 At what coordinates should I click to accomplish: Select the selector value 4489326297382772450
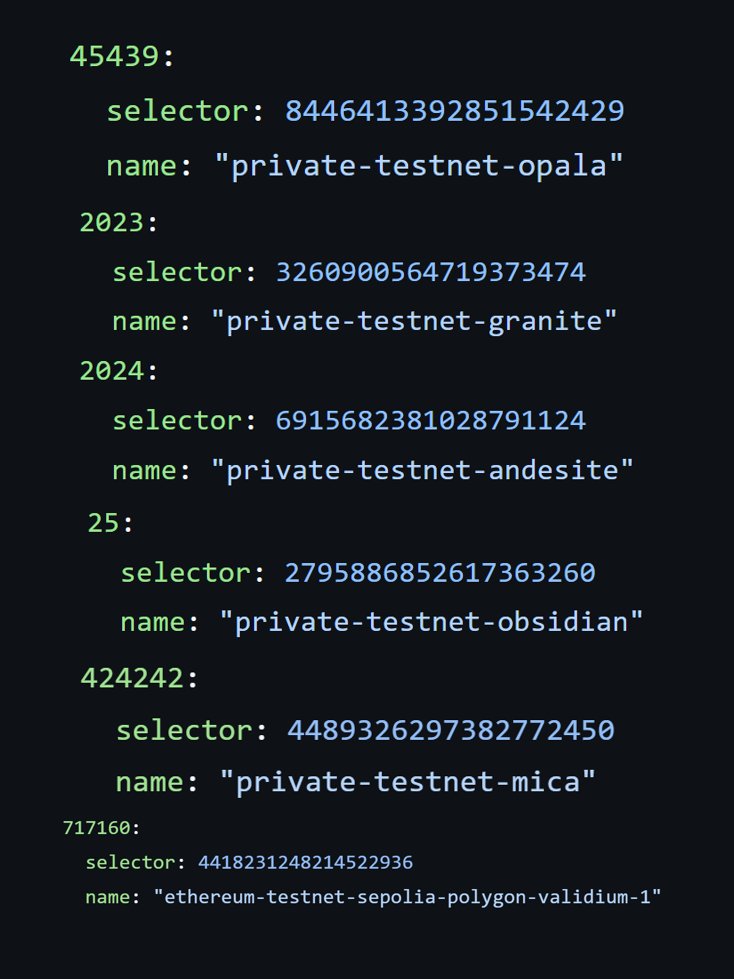[x=451, y=731]
